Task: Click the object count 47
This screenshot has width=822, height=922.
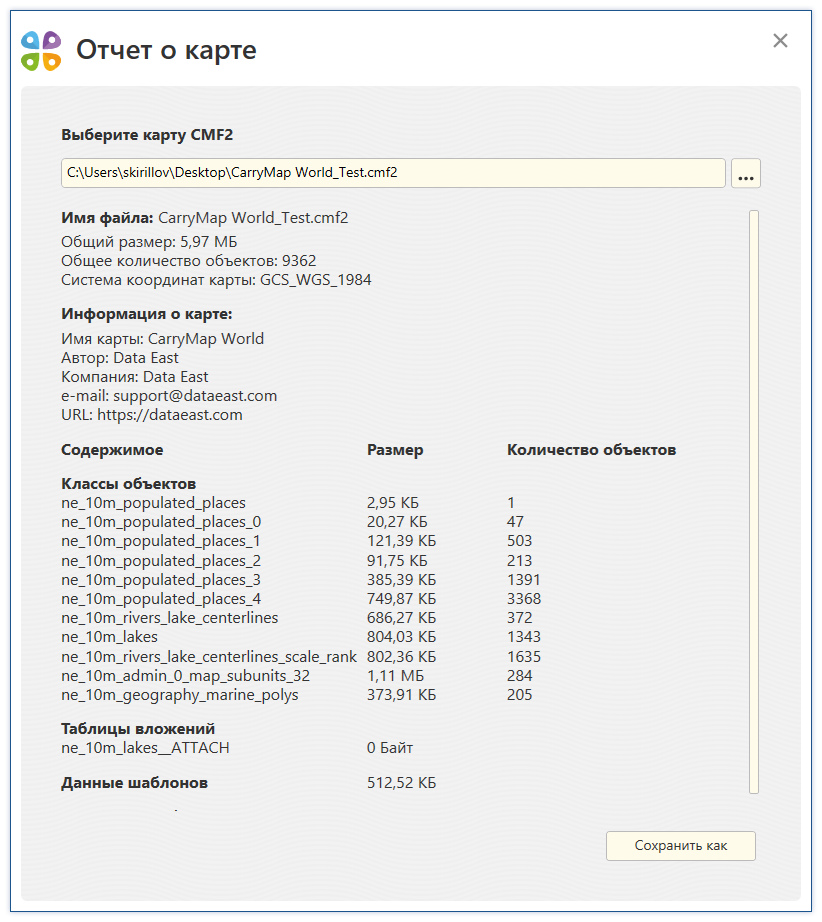Action: pyautogui.click(x=515, y=522)
